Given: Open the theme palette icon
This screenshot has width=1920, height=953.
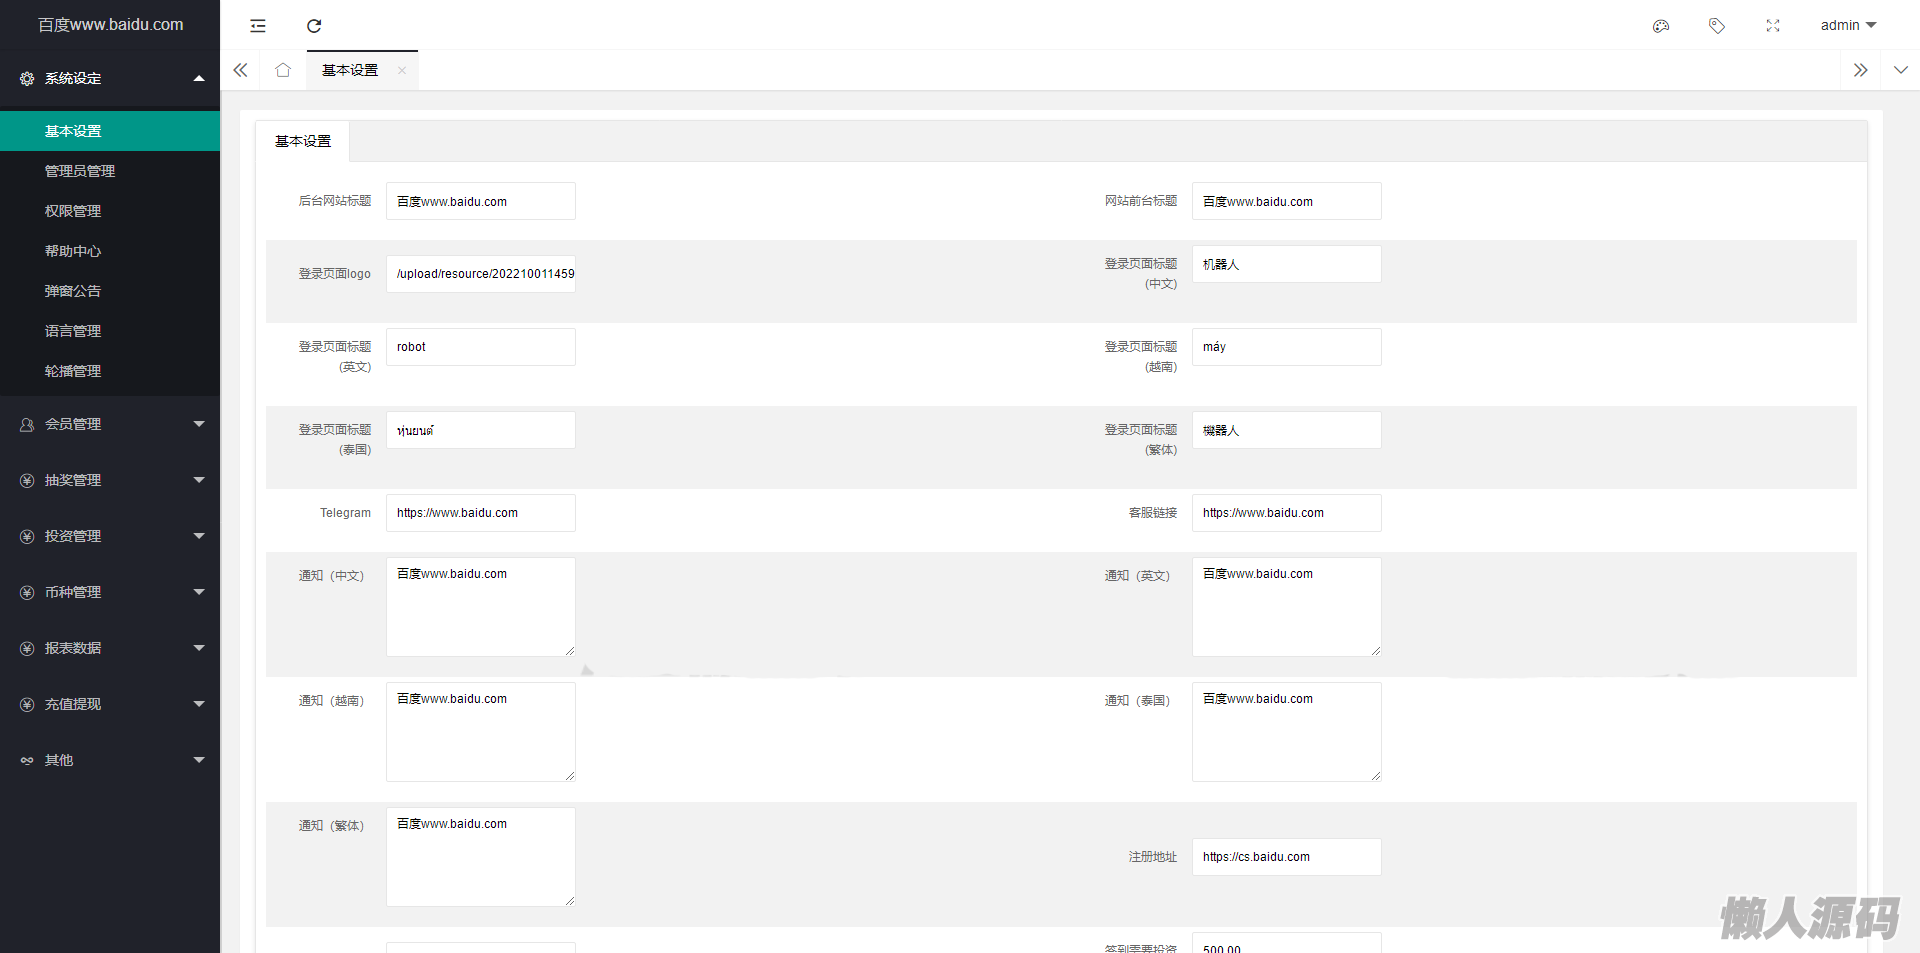Looking at the screenshot, I should click(1661, 26).
